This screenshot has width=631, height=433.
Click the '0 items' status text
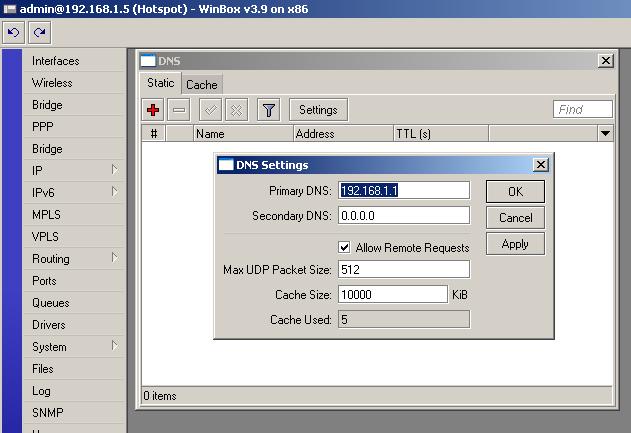coord(160,396)
